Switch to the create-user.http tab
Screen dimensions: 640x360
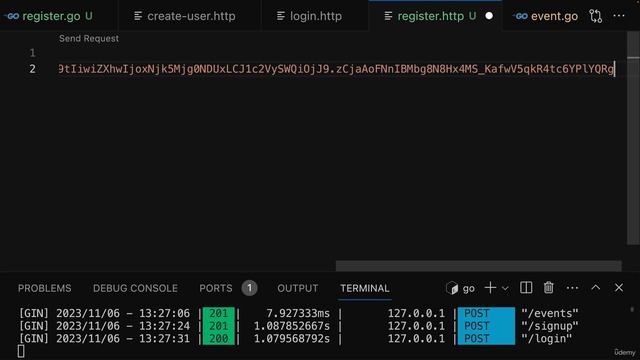pos(190,16)
